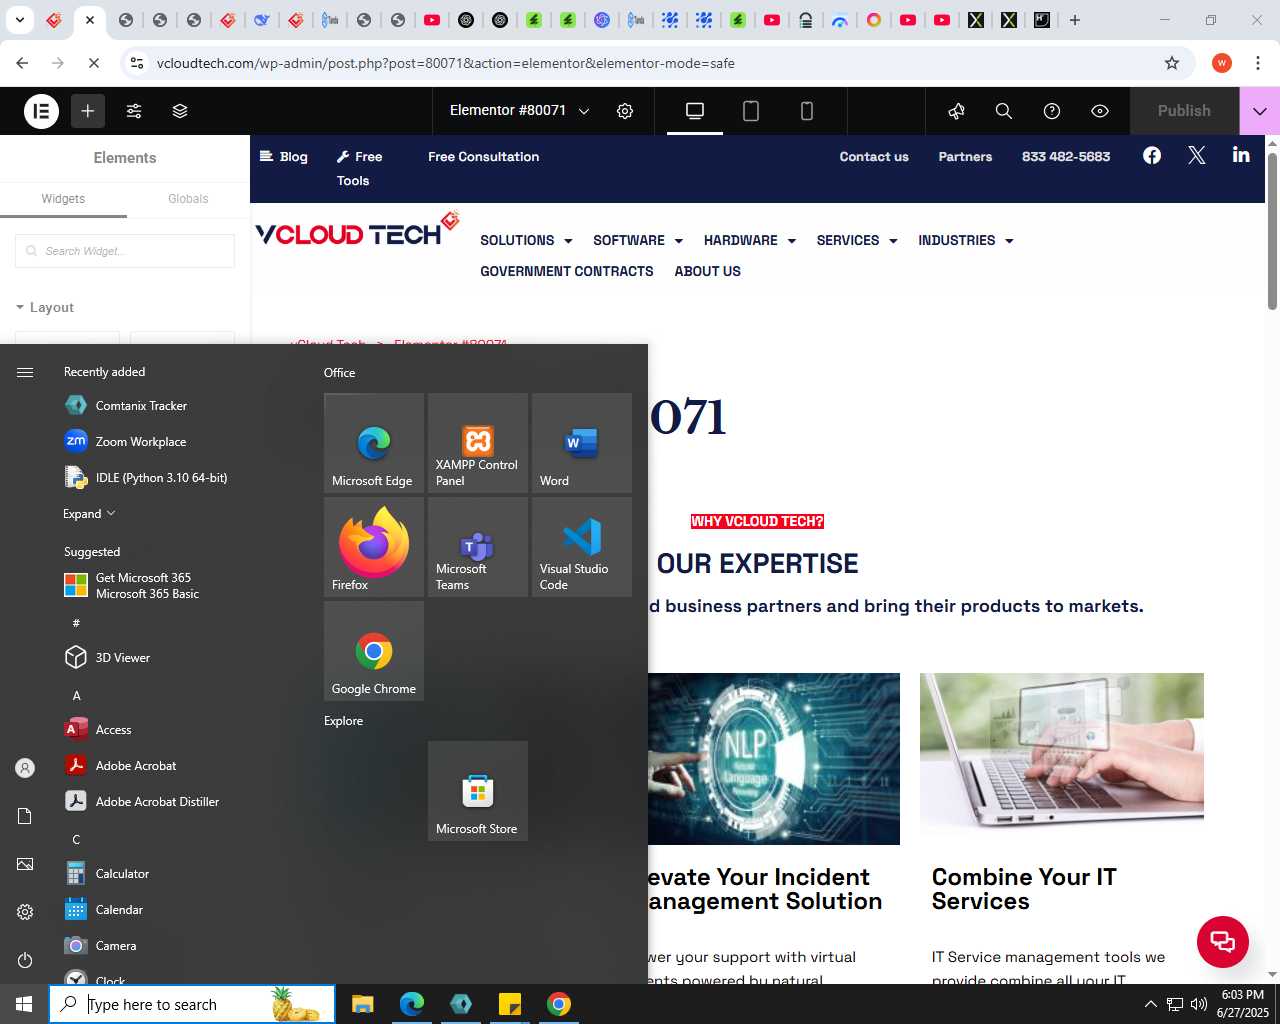
Task: Switch to desktop preview mode
Action: 695,111
